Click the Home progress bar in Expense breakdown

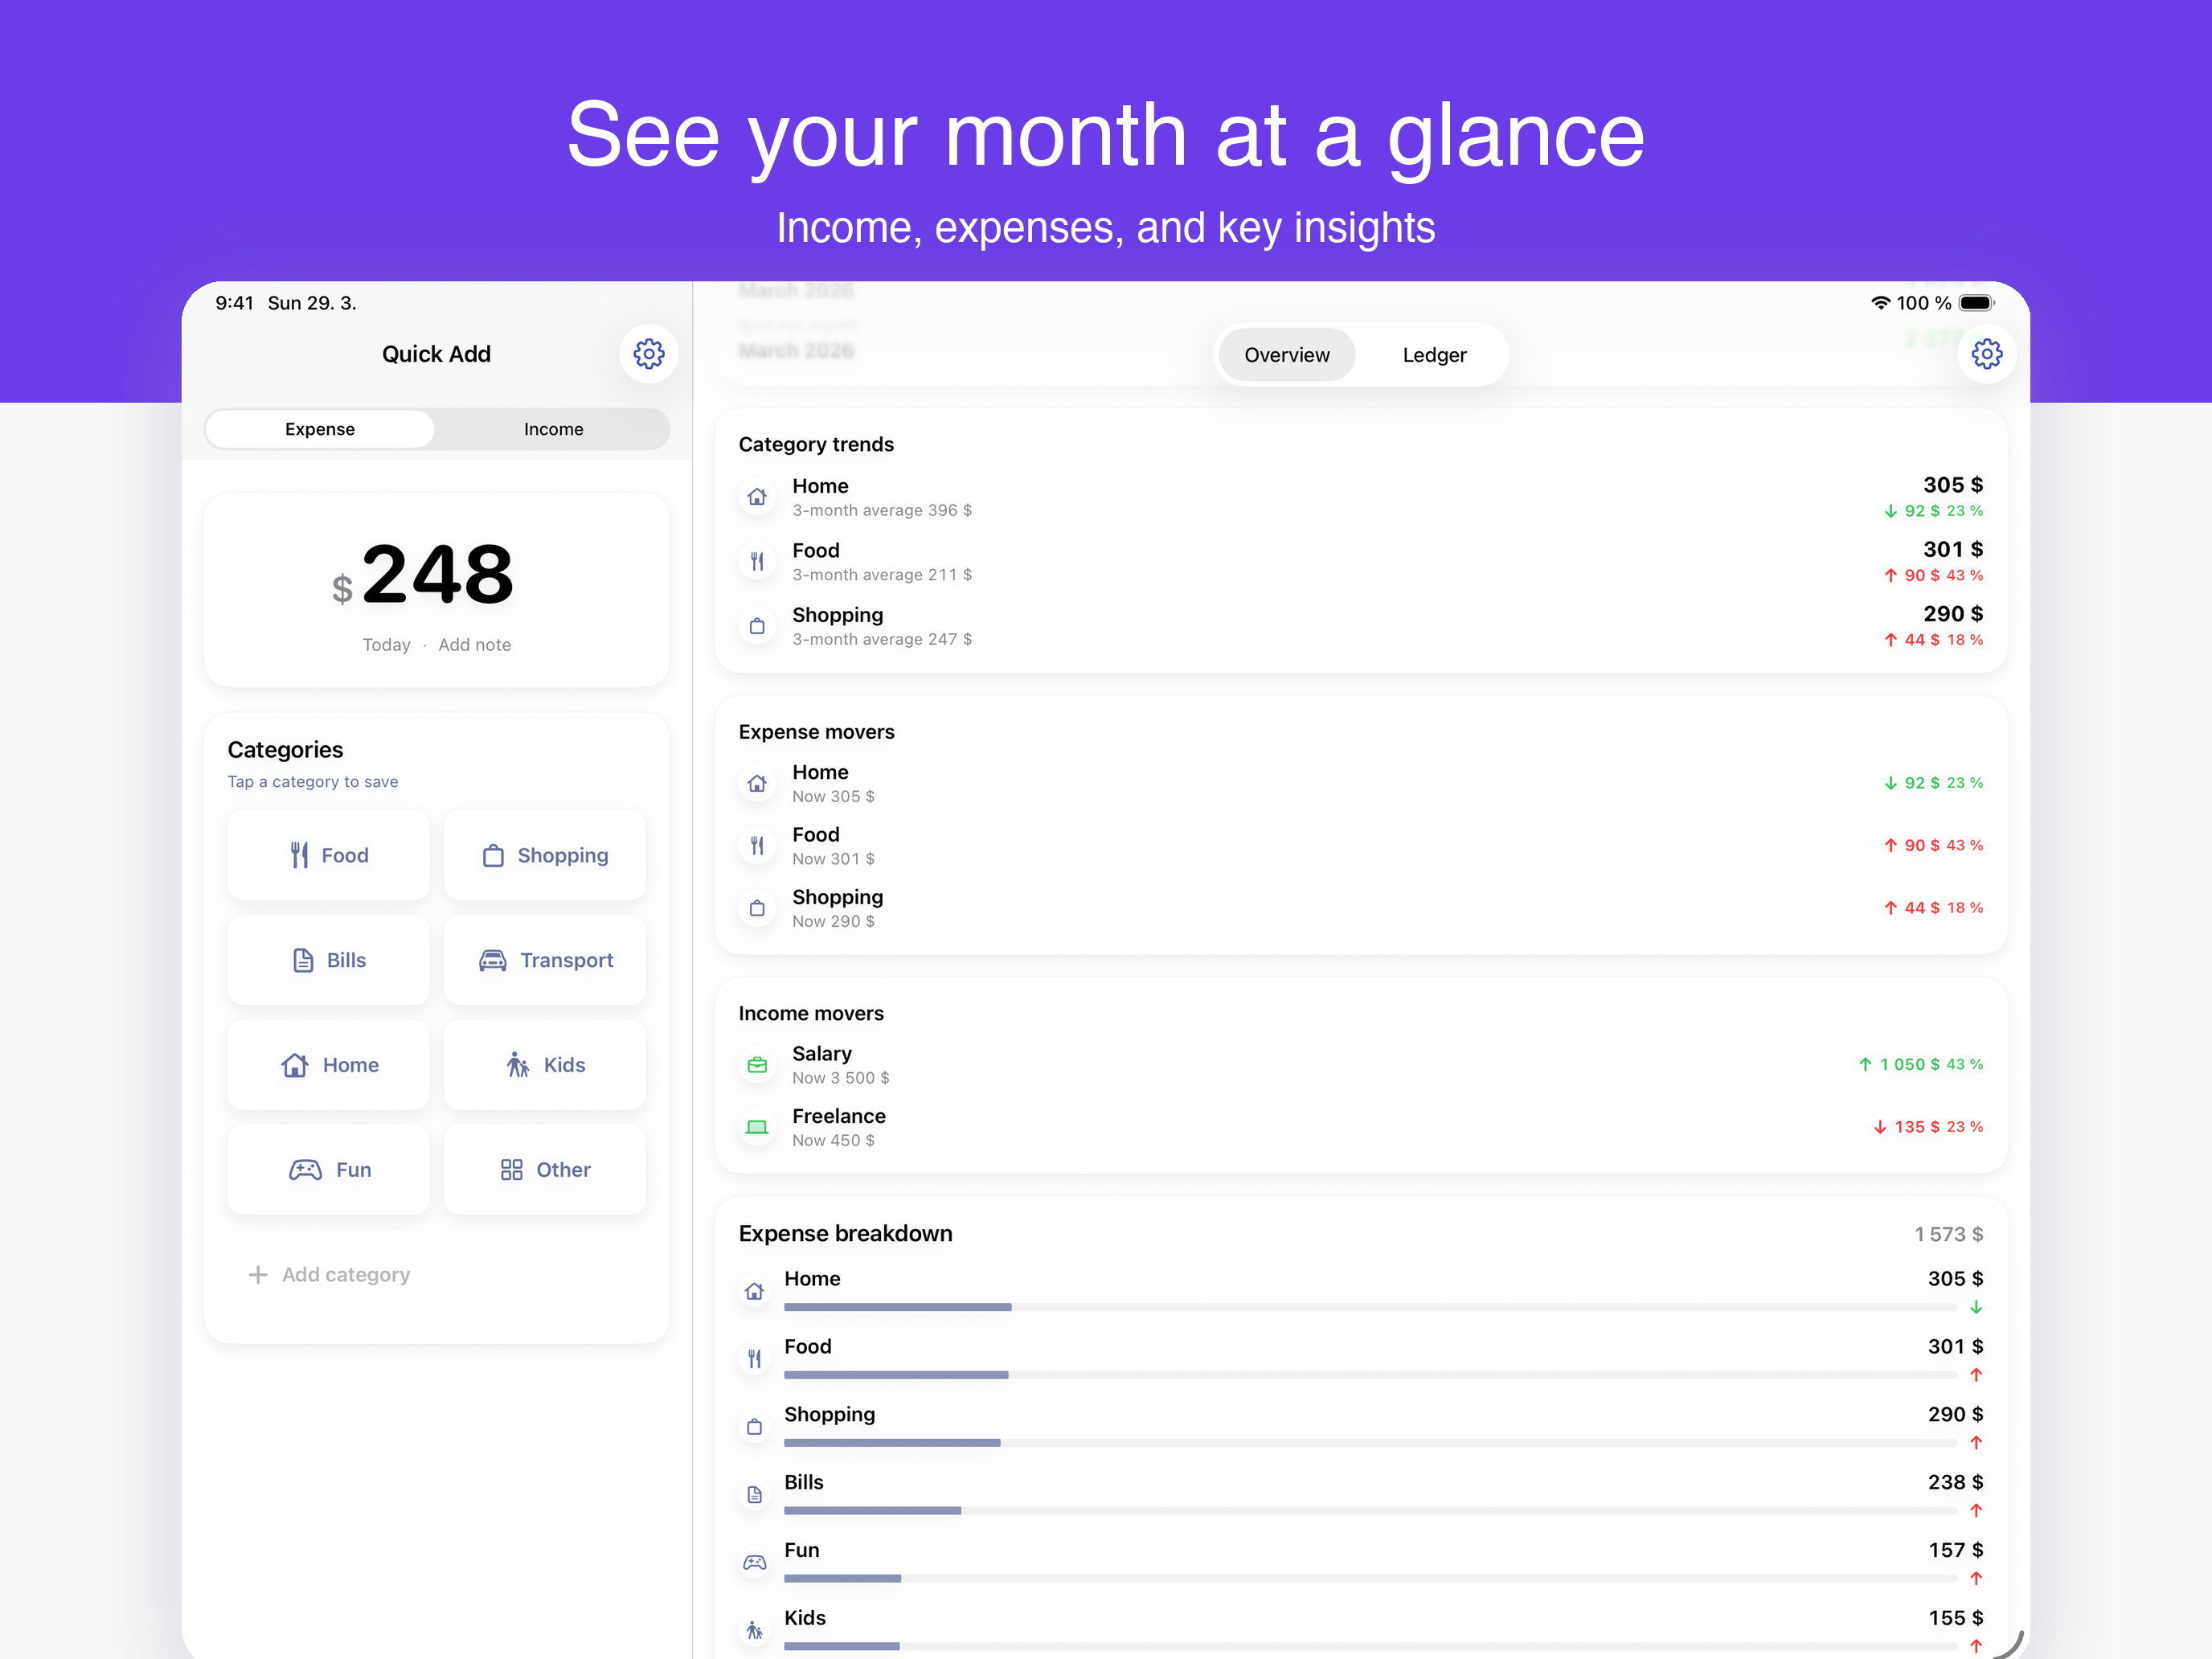(x=1370, y=1307)
